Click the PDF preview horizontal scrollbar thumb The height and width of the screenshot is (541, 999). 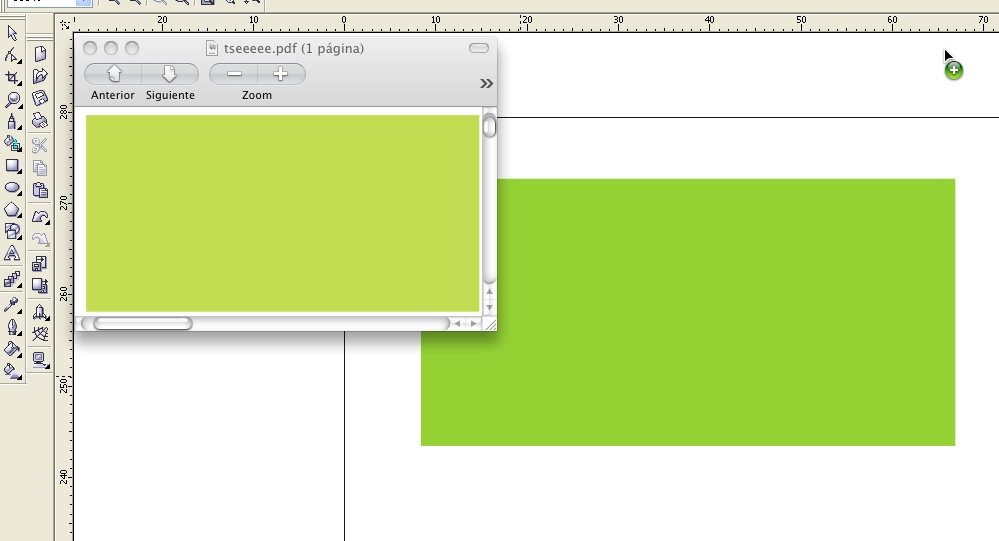coord(142,323)
